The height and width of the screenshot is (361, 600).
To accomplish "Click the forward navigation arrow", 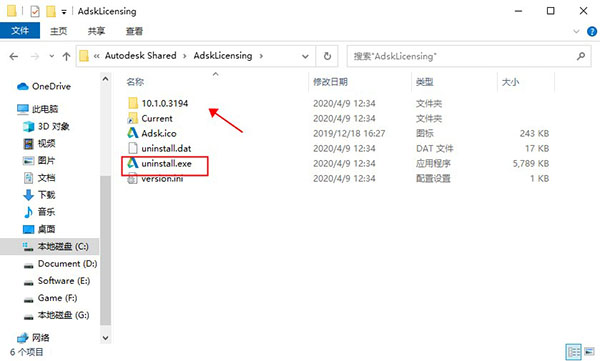I will pos(35,57).
